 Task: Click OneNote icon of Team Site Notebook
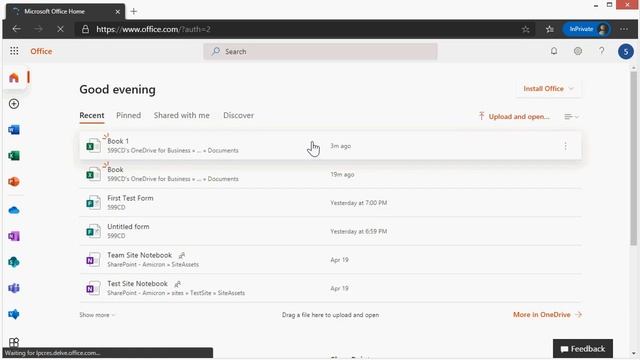click(x=93, y=260)
